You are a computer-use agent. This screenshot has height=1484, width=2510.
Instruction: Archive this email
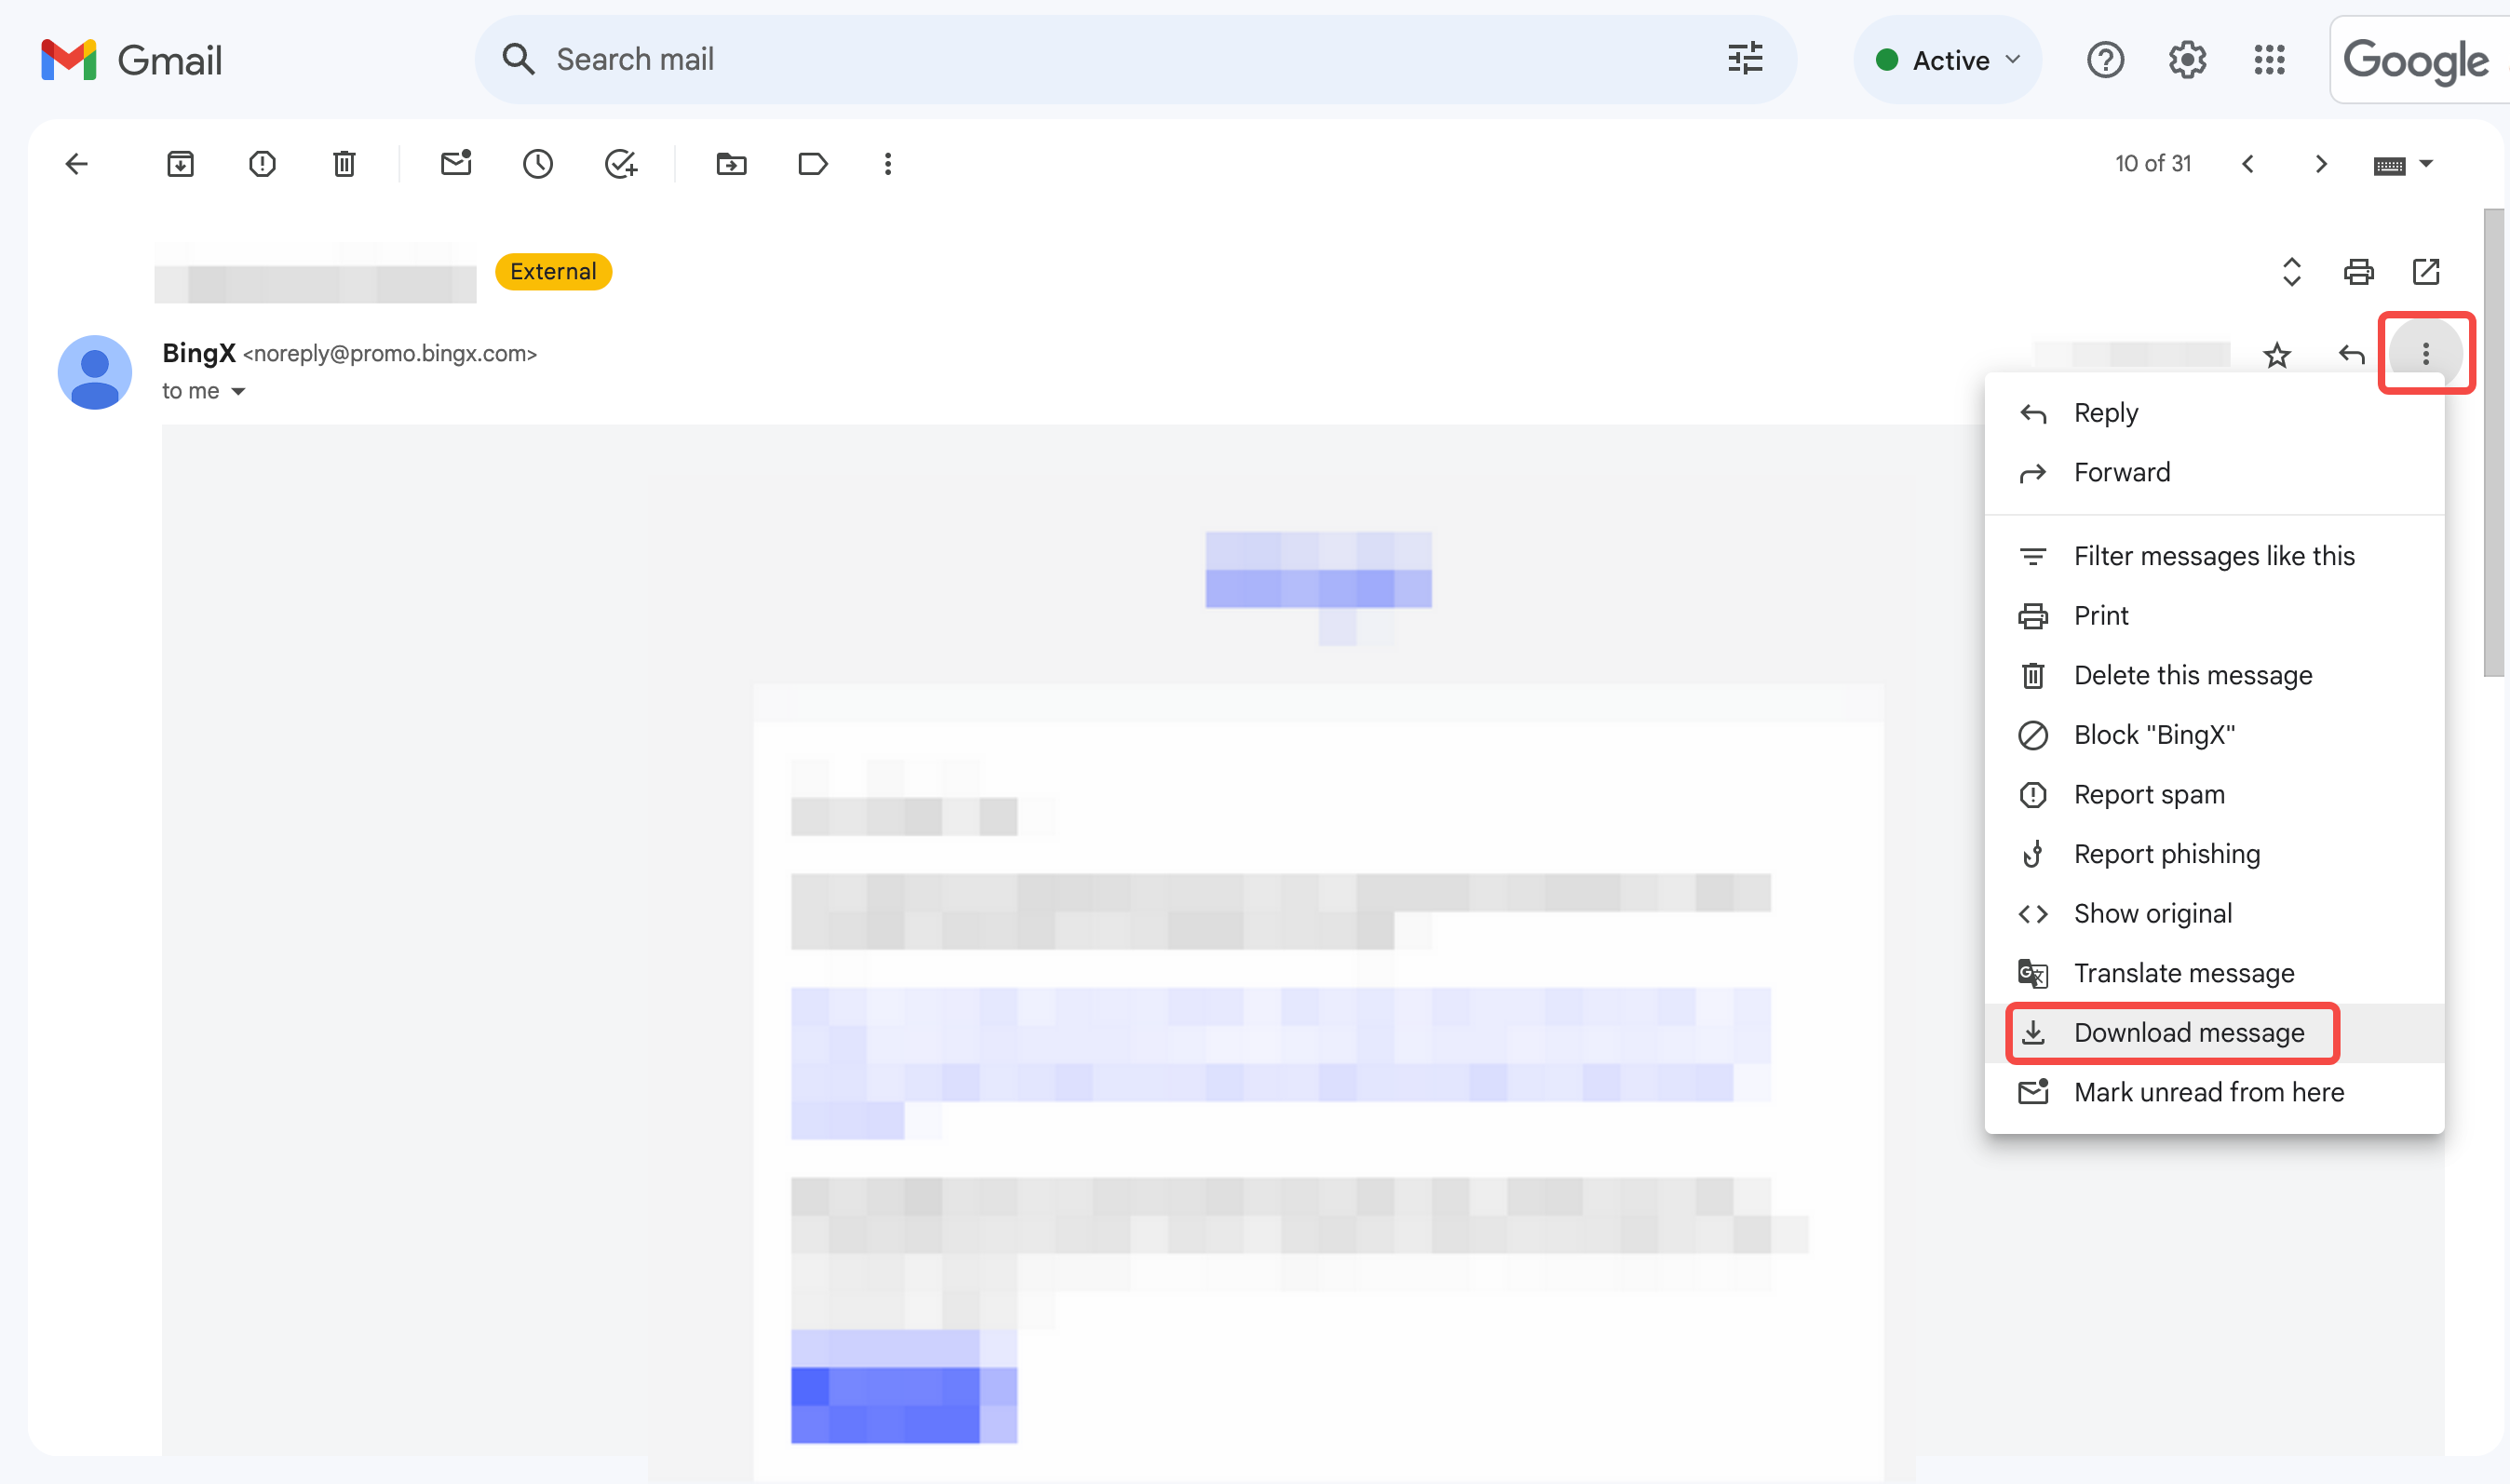180,163
